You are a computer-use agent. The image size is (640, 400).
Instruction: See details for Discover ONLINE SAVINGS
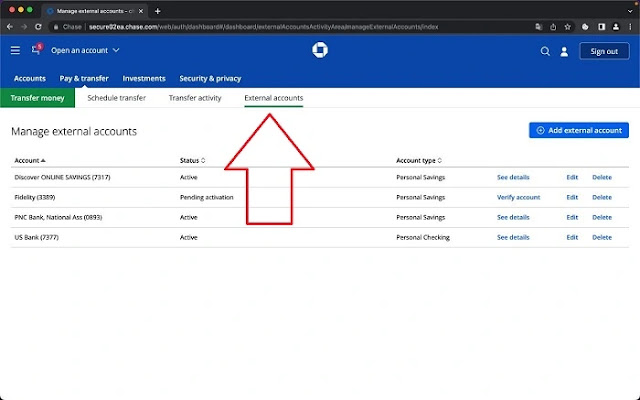[513, 177]
